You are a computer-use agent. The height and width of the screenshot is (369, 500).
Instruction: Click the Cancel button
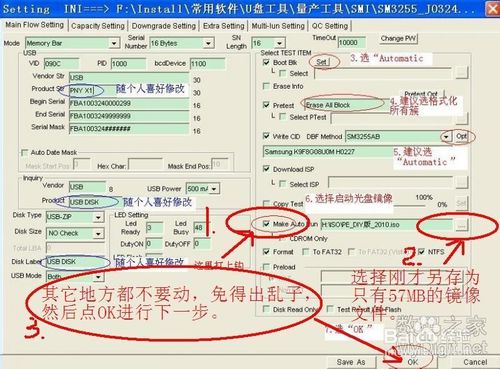475,362
